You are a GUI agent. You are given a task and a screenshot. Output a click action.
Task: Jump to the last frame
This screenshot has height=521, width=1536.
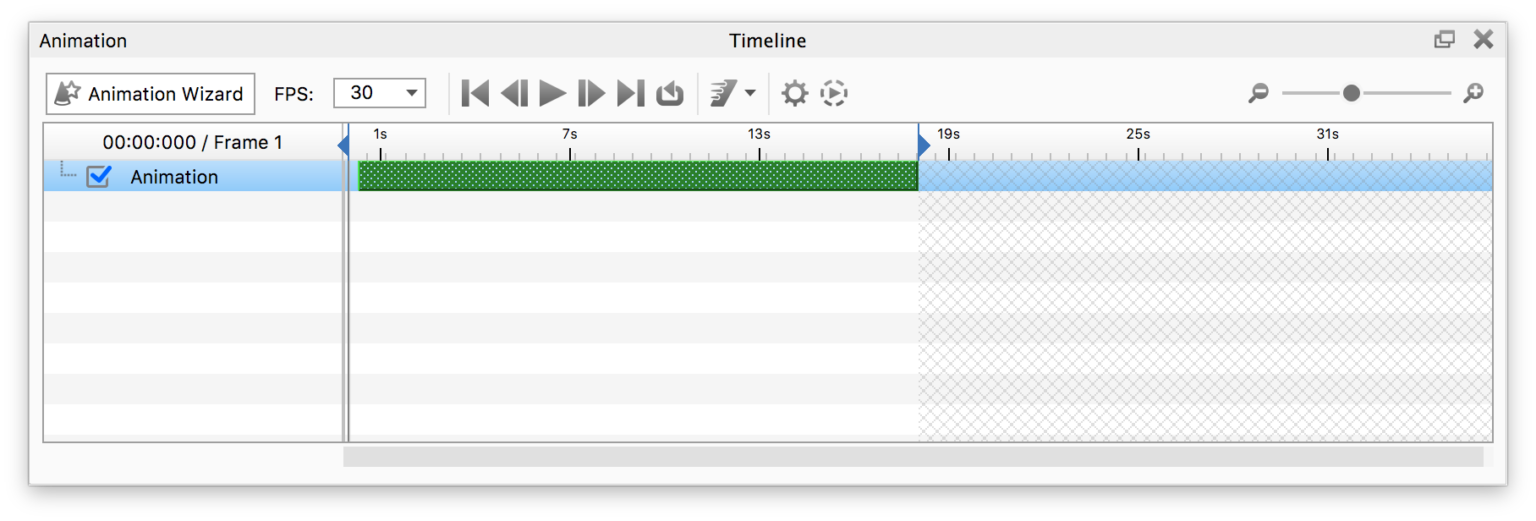tap(630, 94)
